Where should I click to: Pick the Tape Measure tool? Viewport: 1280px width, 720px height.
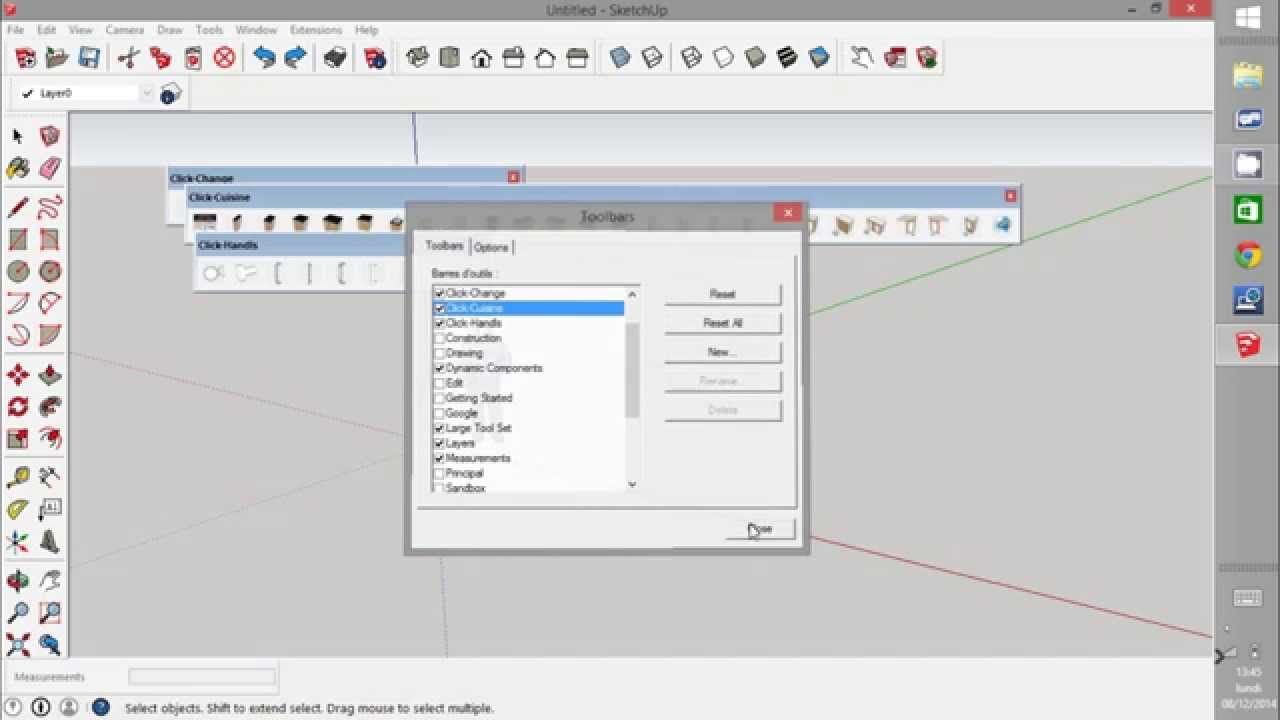(18, 478)
